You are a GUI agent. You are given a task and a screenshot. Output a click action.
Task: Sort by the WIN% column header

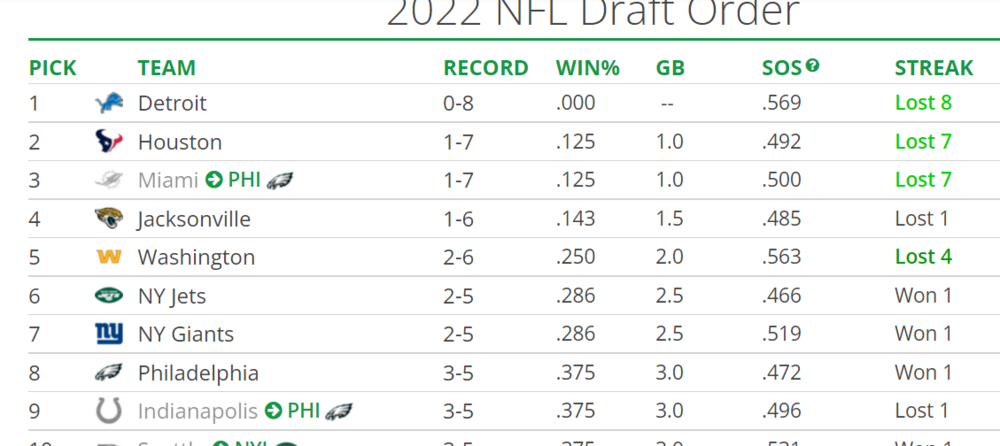(588, 68)
